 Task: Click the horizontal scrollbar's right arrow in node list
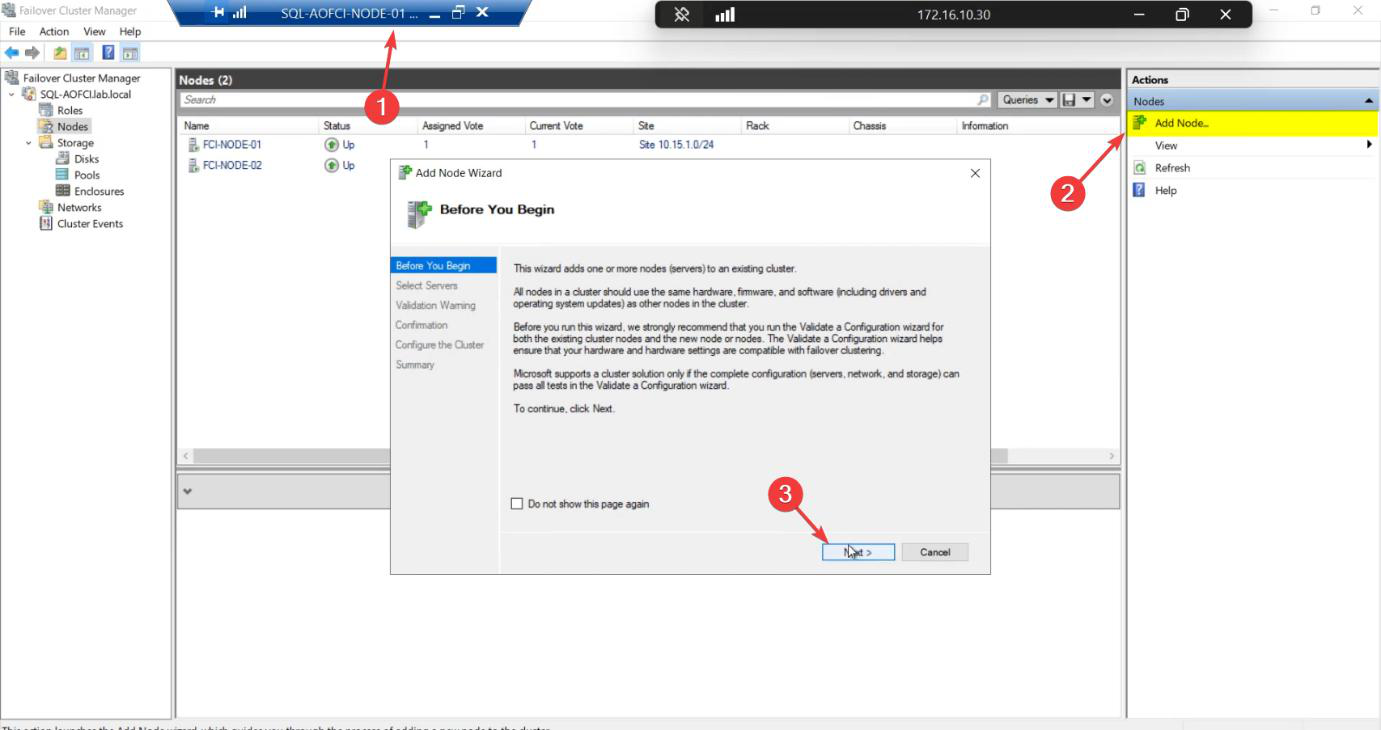1111,456
